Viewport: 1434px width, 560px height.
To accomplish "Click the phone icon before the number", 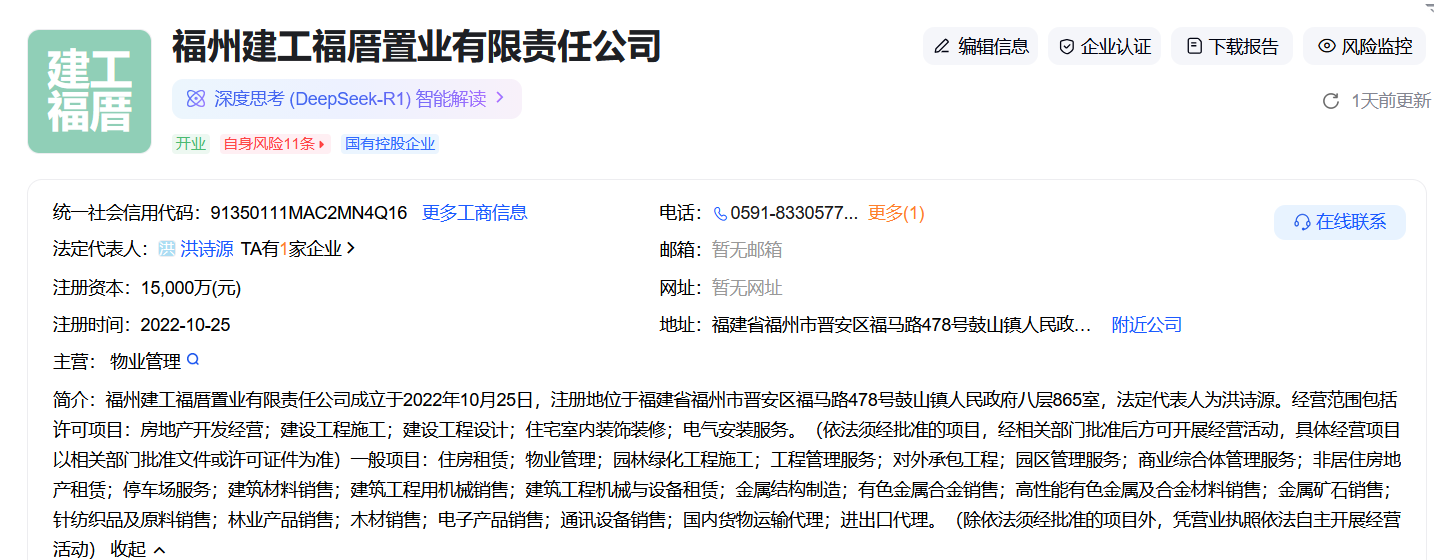I will [x=720, y=213].
